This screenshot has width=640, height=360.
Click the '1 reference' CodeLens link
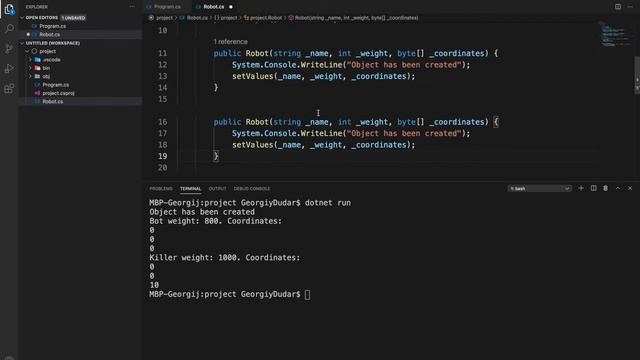tap(230, 42)
